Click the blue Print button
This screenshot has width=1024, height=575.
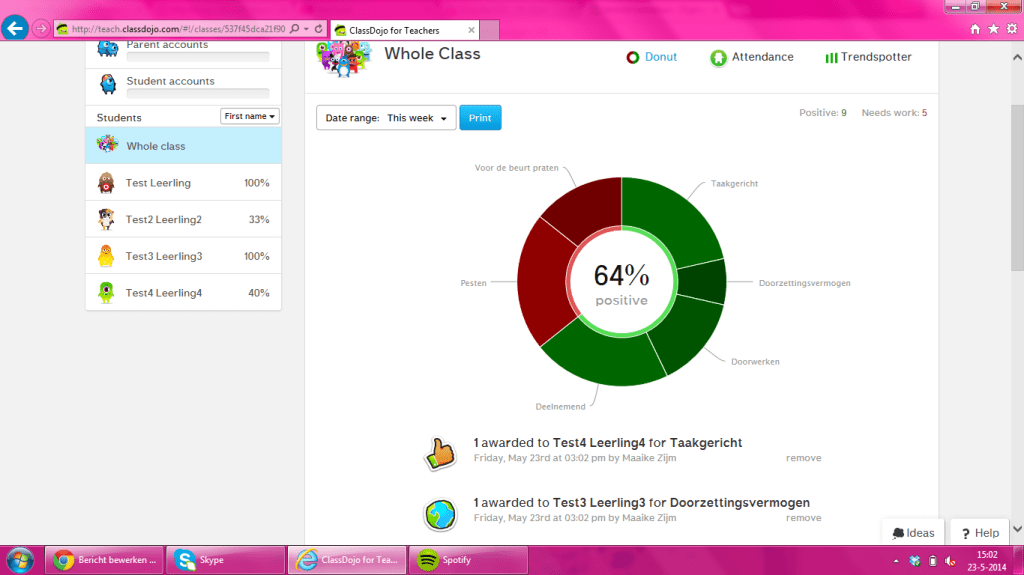pyautogui.click(x=480, y=118)
